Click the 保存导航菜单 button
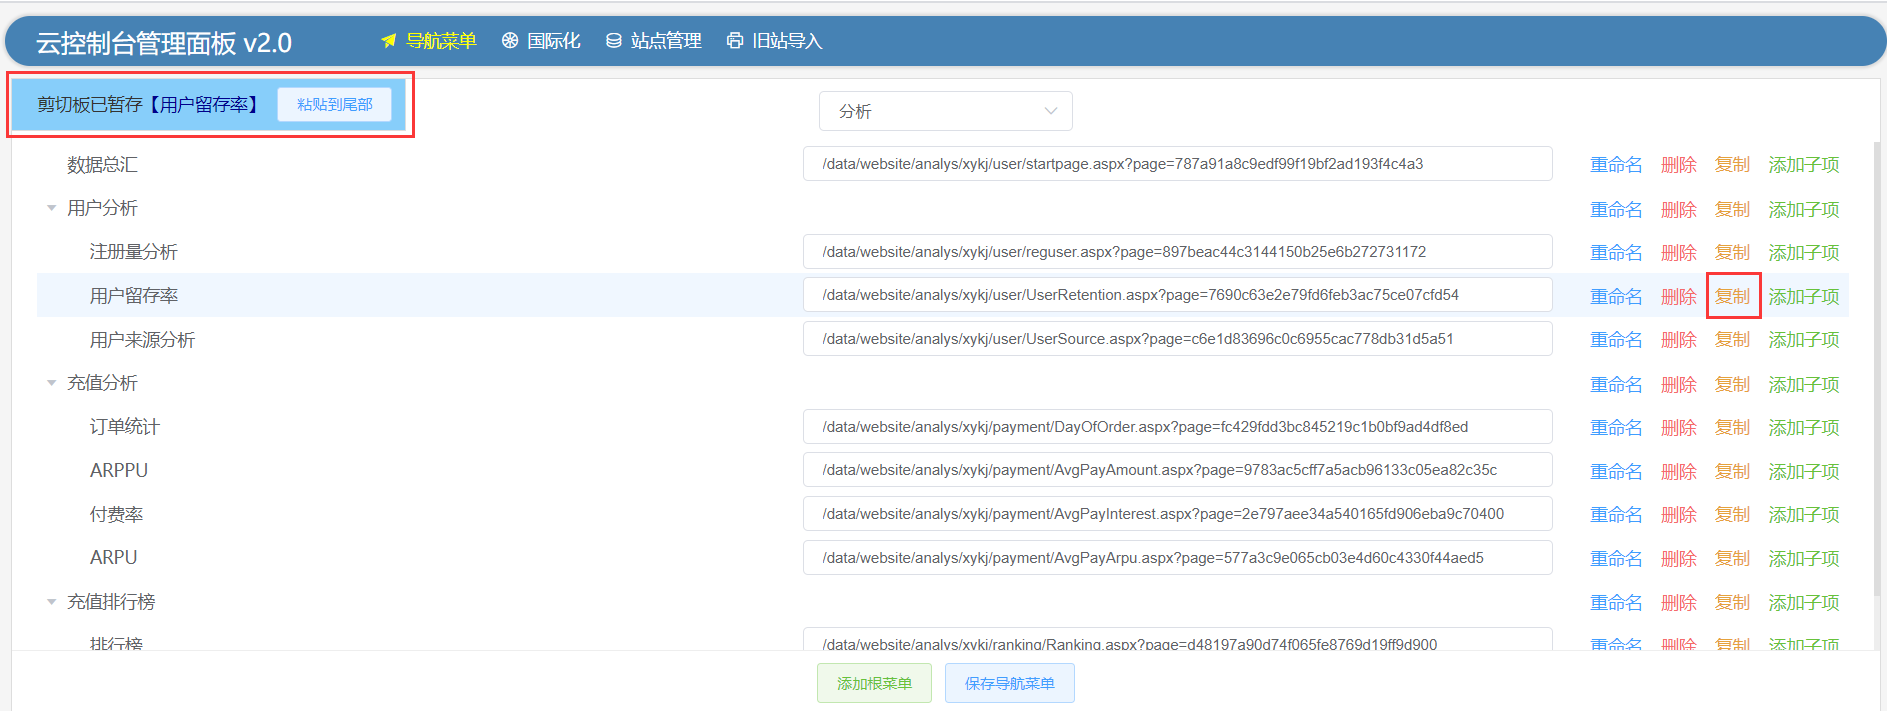 pyautogui.click(x=1009, y=683)
